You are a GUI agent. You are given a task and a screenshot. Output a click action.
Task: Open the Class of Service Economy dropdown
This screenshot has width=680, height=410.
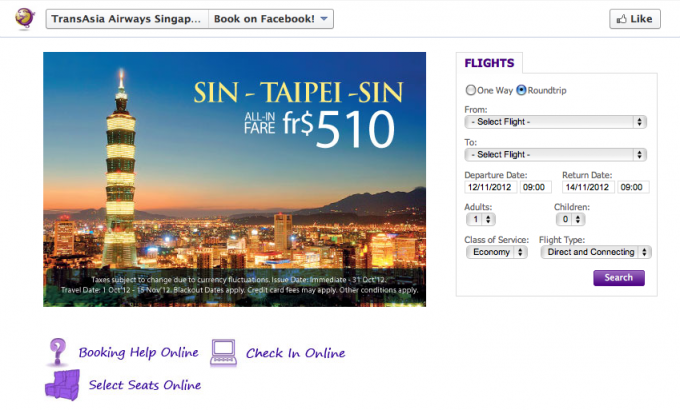coord(497,252)
